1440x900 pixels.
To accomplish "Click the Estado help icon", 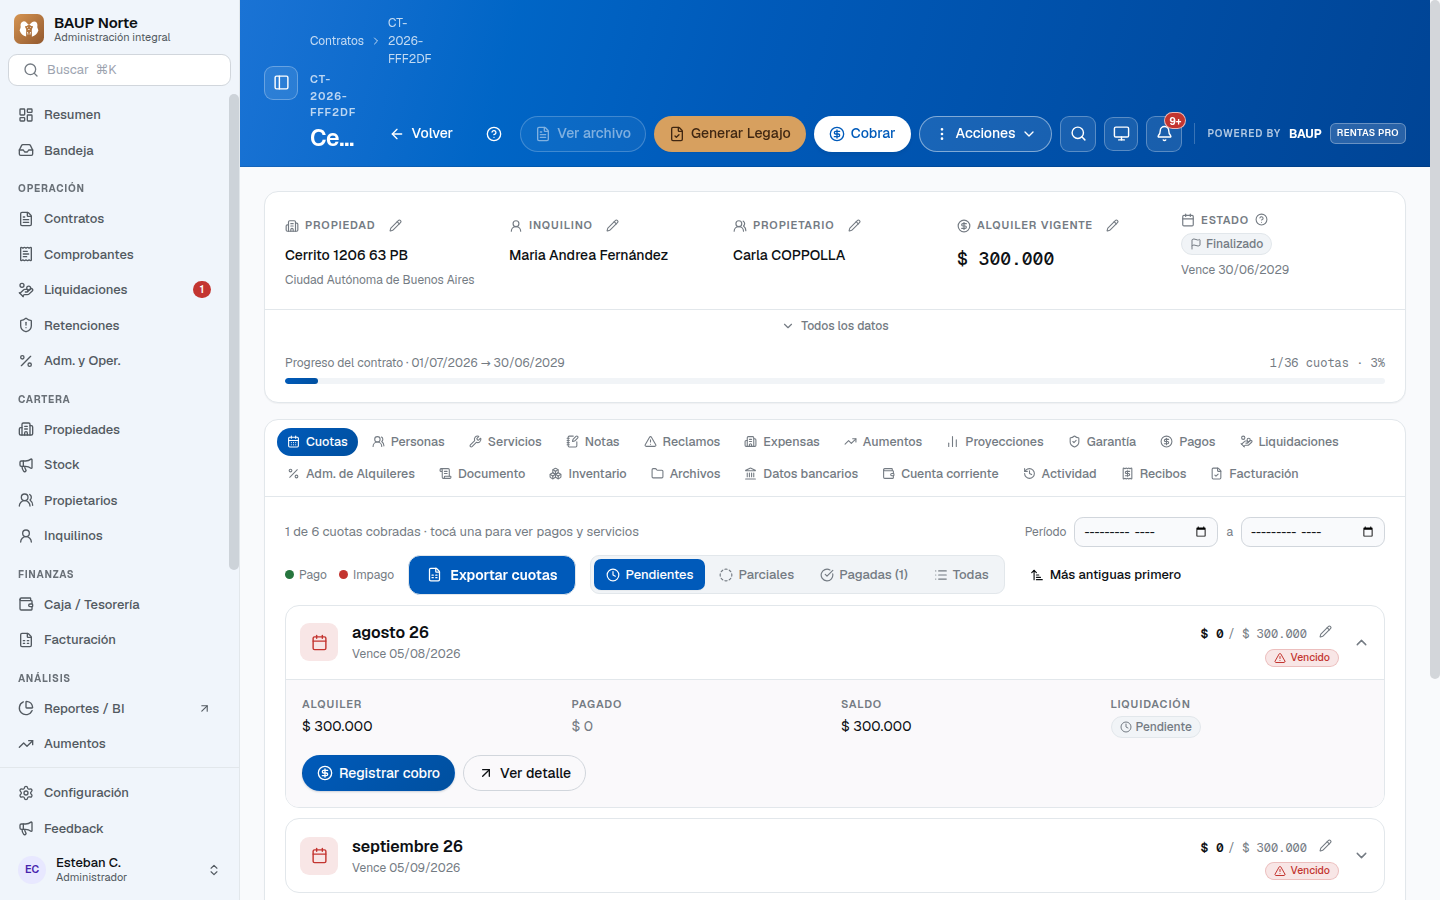I will coord(1261,220).
